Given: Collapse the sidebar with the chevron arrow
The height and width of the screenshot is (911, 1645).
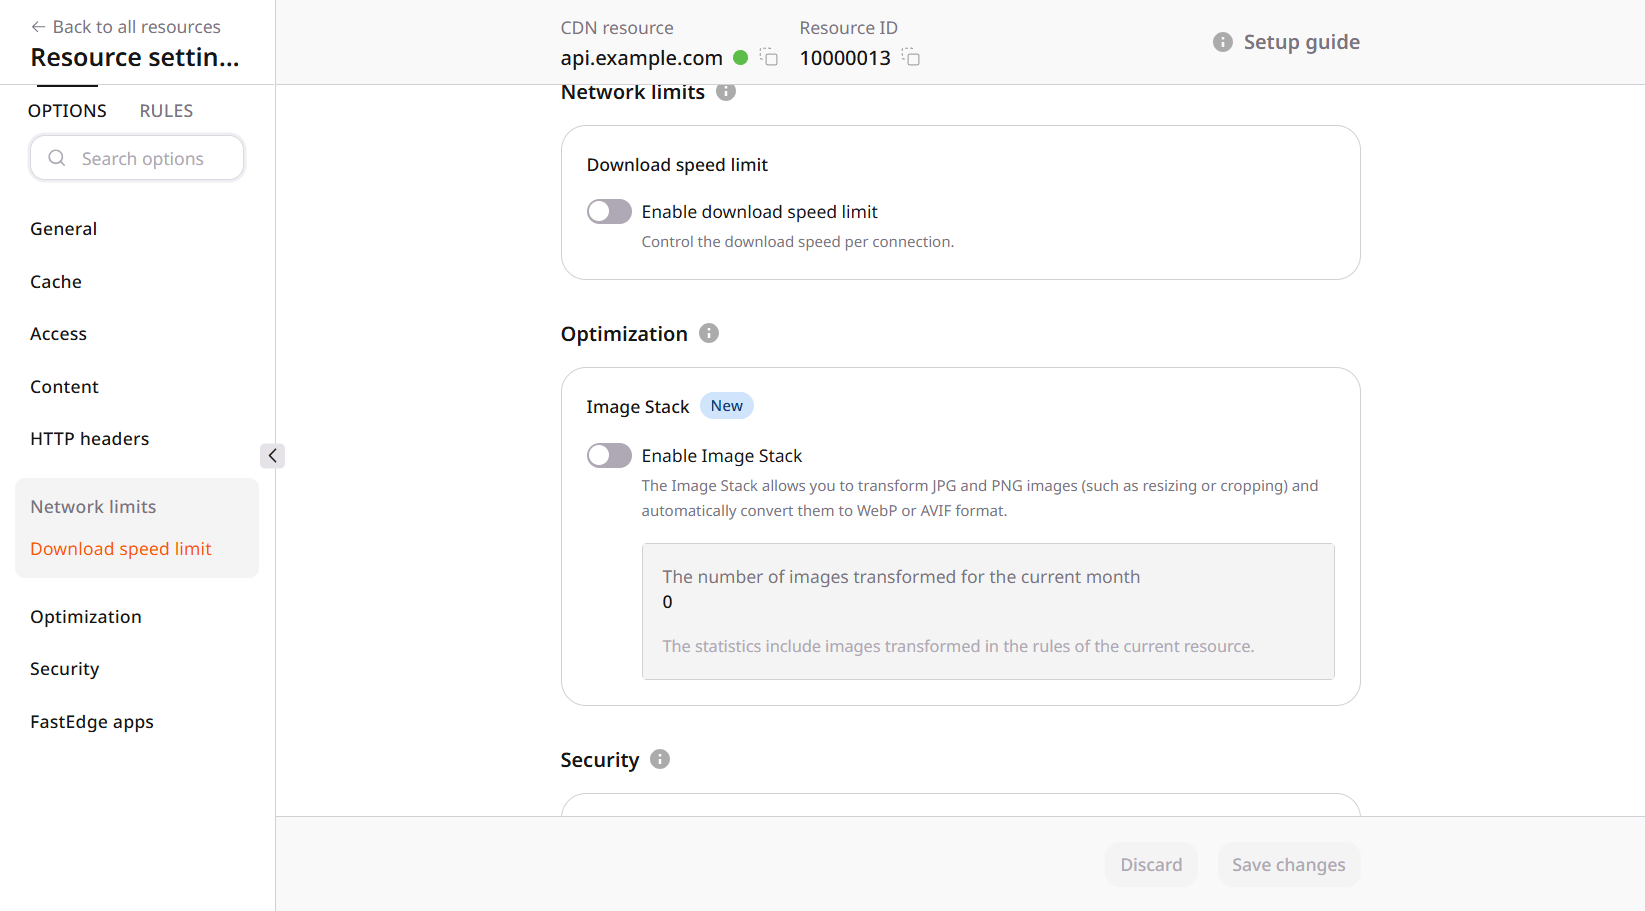Looking at the screenshot, I should (272, 456).
